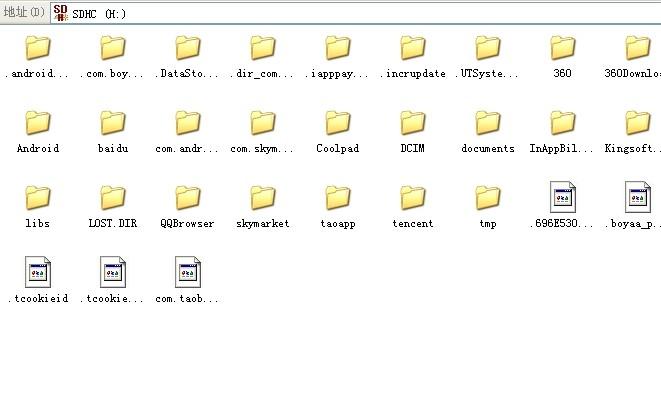Select the com.andr... folder icon
This screenshot has height=411, width=661.
click(x=188, y=123)
